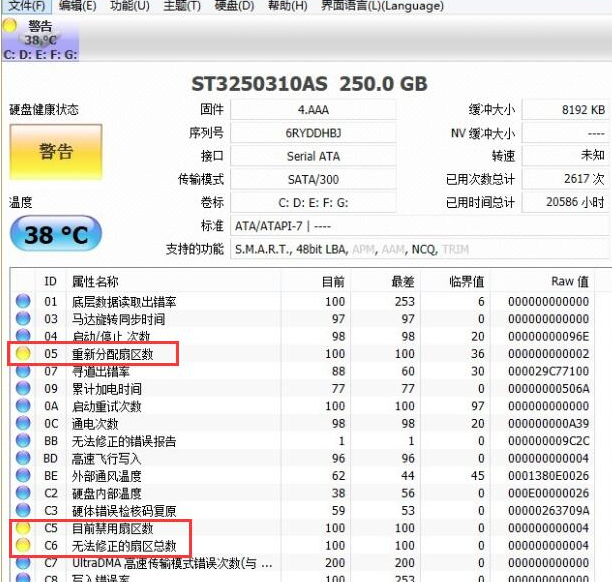Click the disk title ST3250310AS 250.0 GB

tap(309, 84)
